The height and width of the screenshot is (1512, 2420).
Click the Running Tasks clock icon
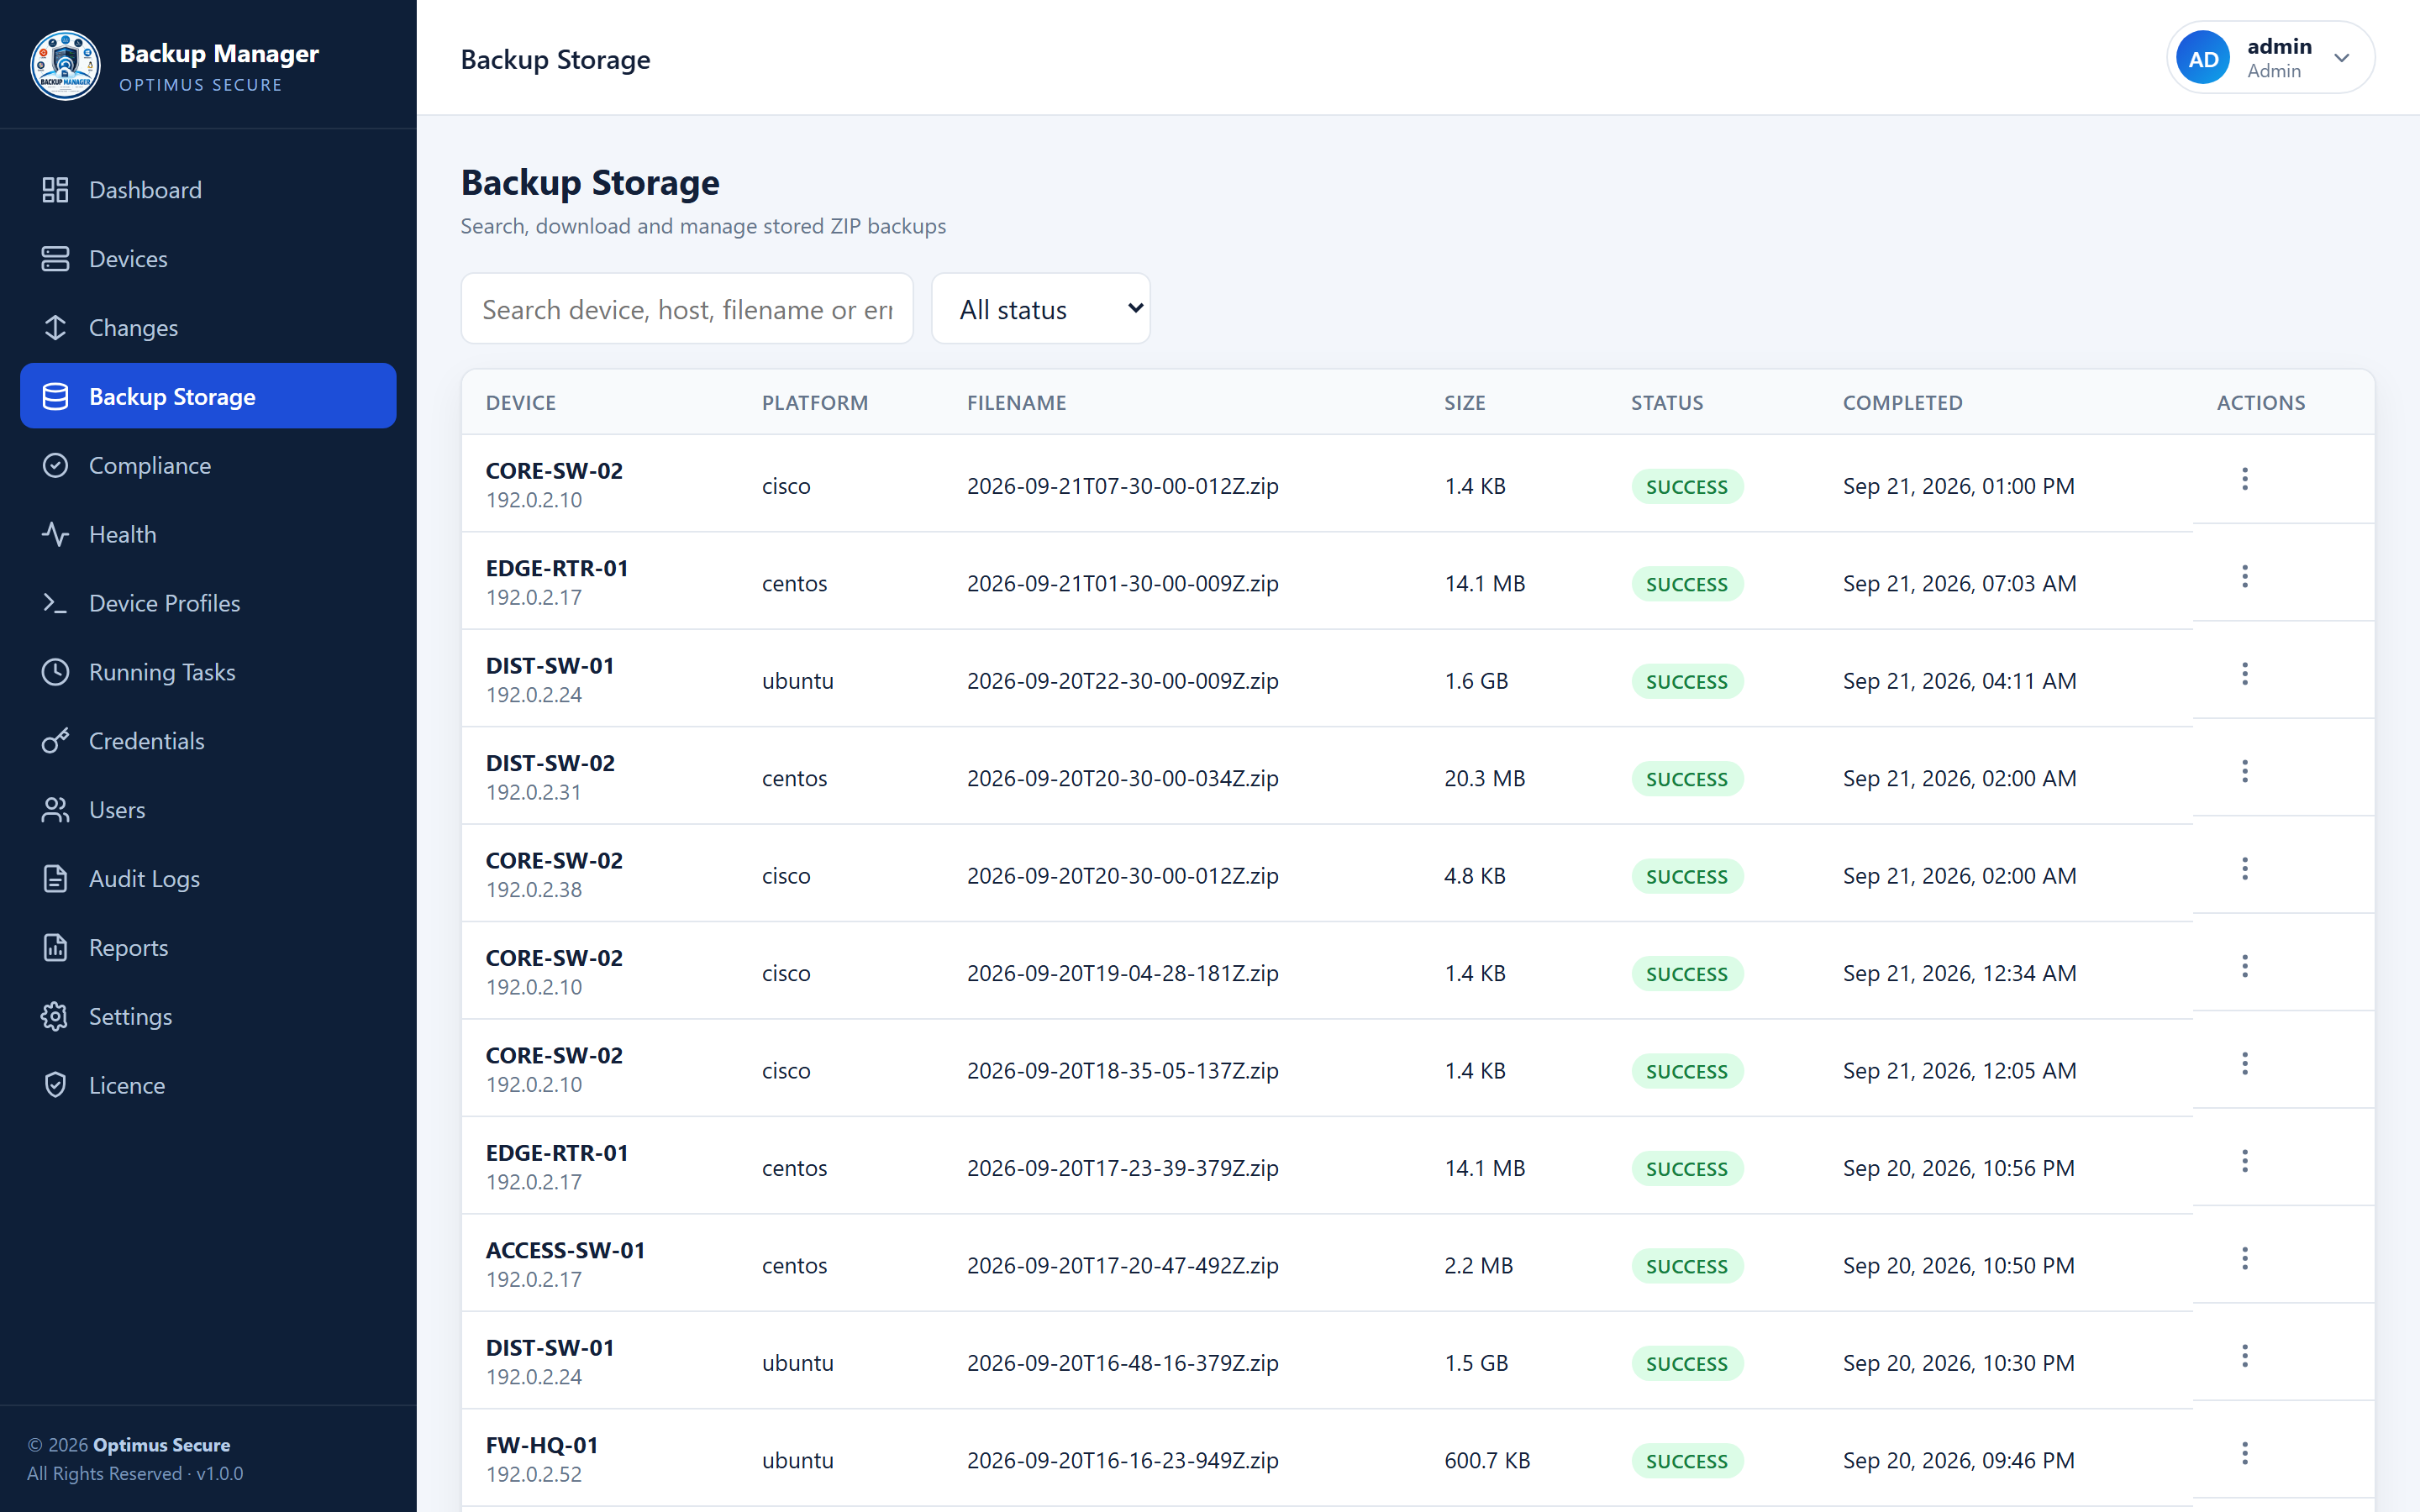(x=55, y=673)
